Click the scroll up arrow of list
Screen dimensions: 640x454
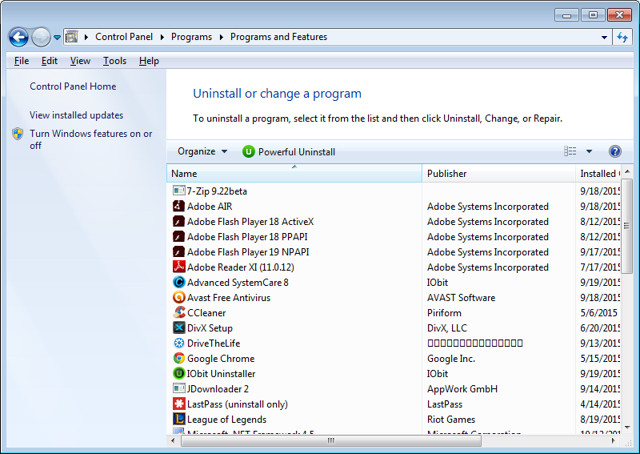coord(627,171)
